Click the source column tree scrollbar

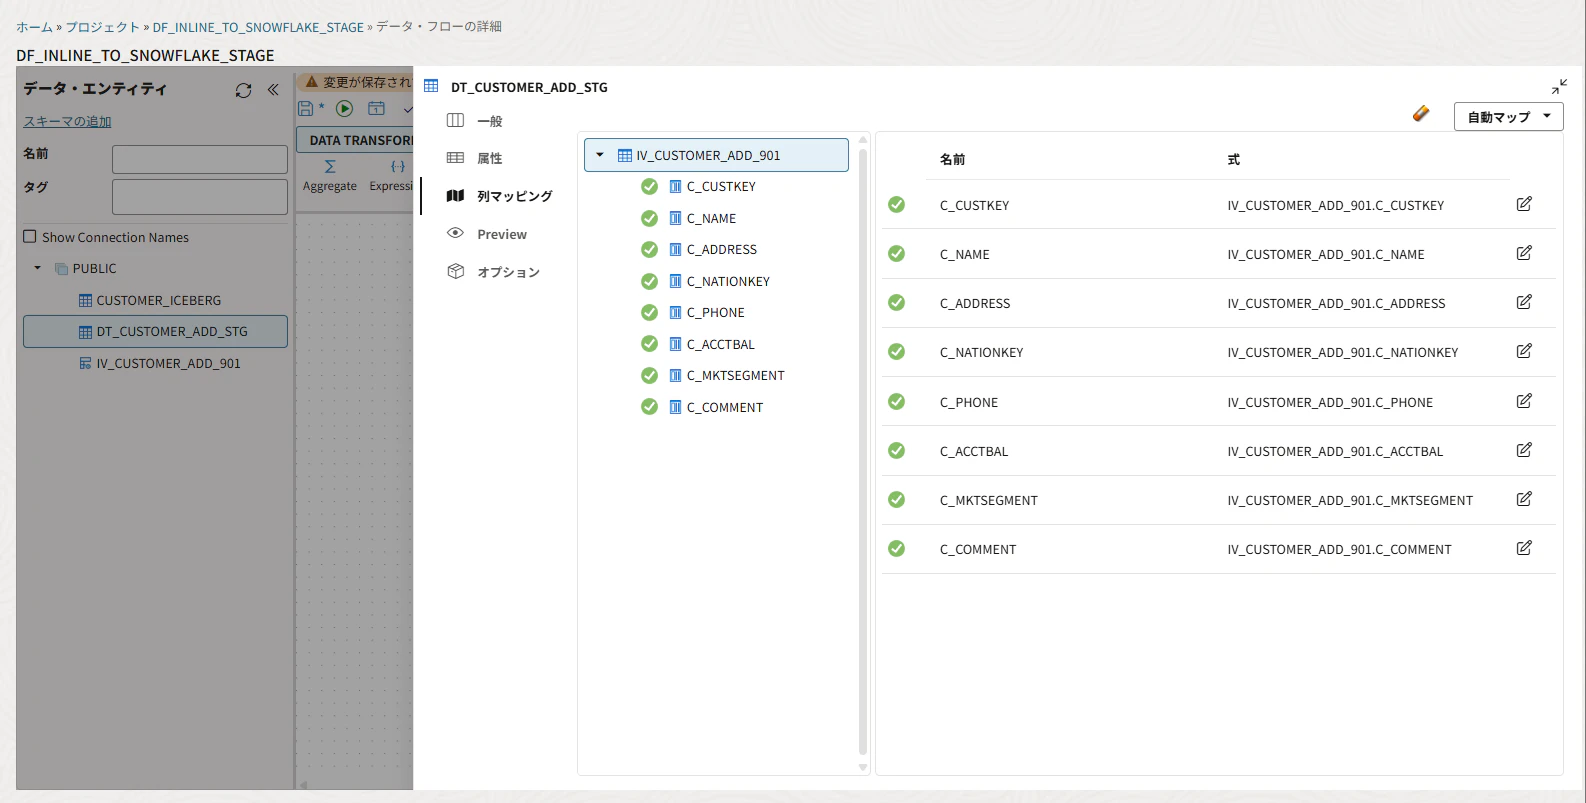(x=863, y=452)
